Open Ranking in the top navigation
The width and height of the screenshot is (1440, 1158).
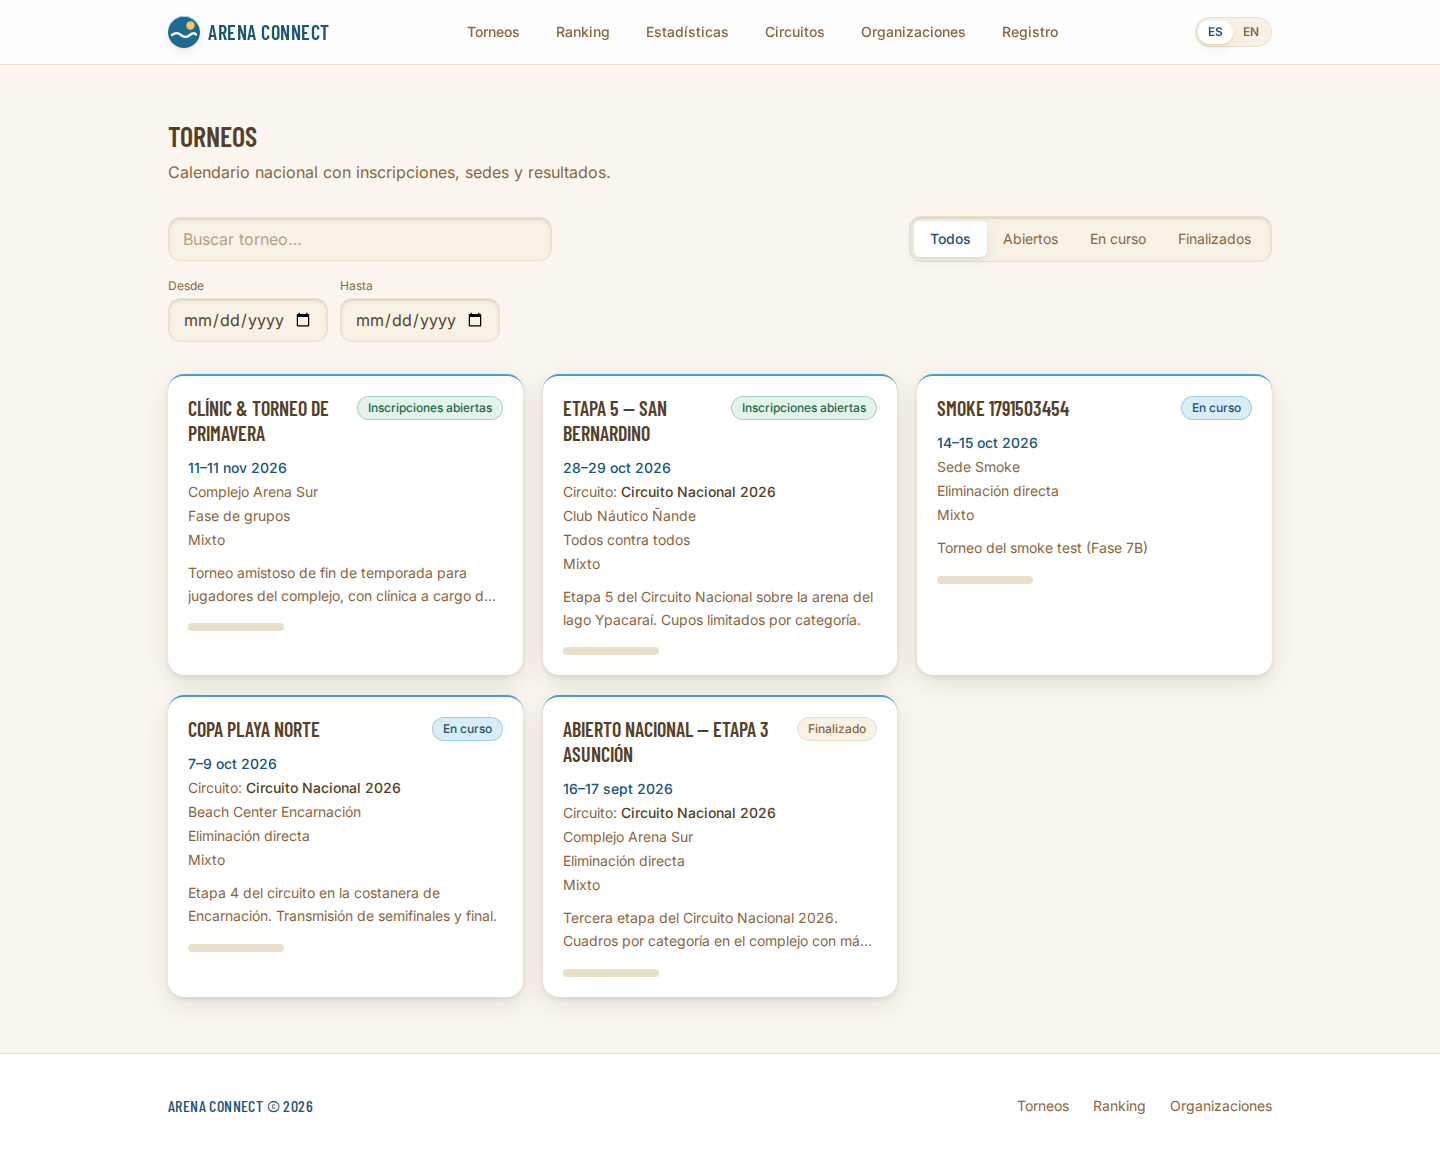tap(583, 32)
